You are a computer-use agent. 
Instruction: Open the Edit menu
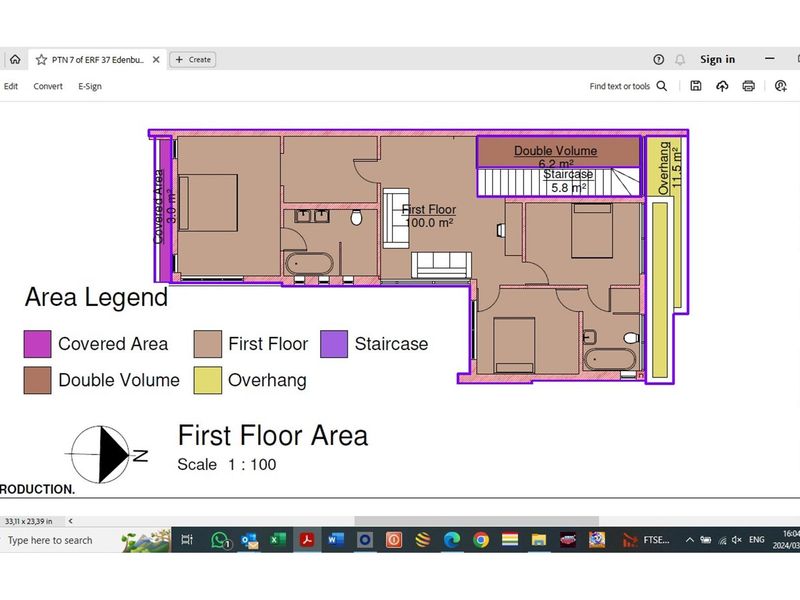click(x=11, y=87)
